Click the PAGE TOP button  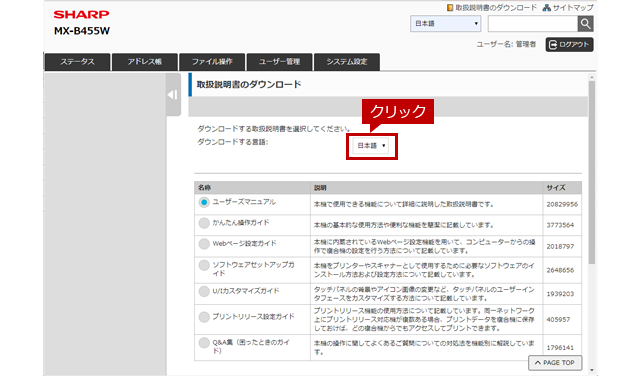pos(555,363)
